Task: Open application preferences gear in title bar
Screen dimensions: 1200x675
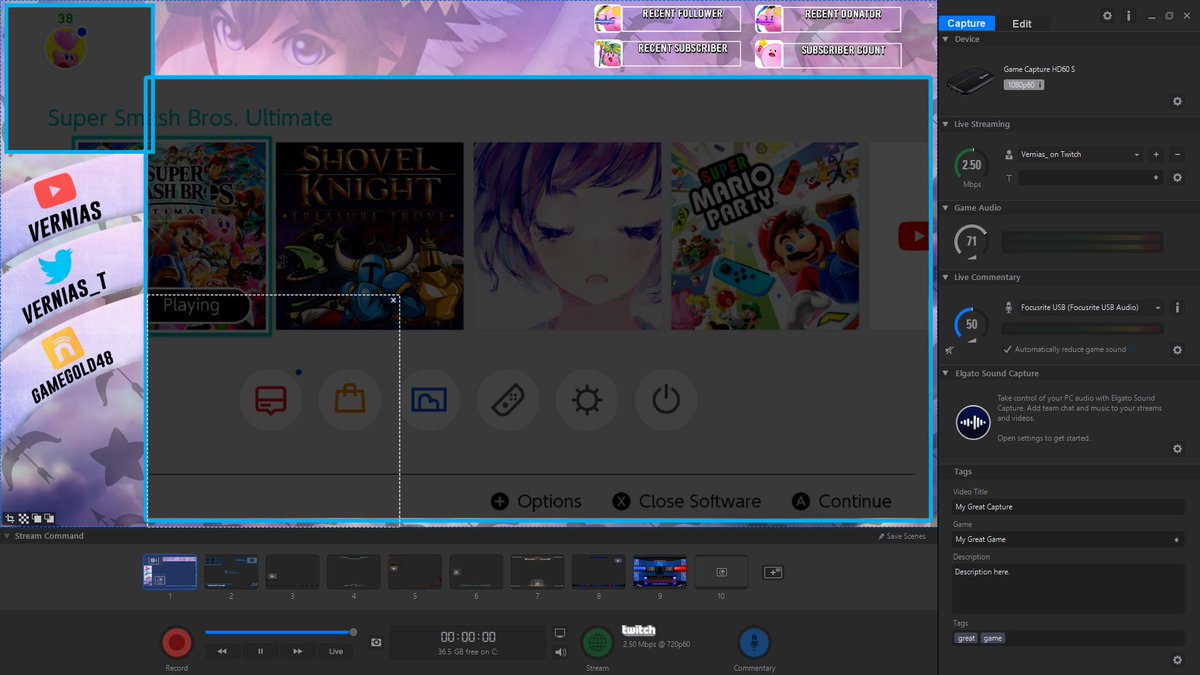Action: 1107,16
